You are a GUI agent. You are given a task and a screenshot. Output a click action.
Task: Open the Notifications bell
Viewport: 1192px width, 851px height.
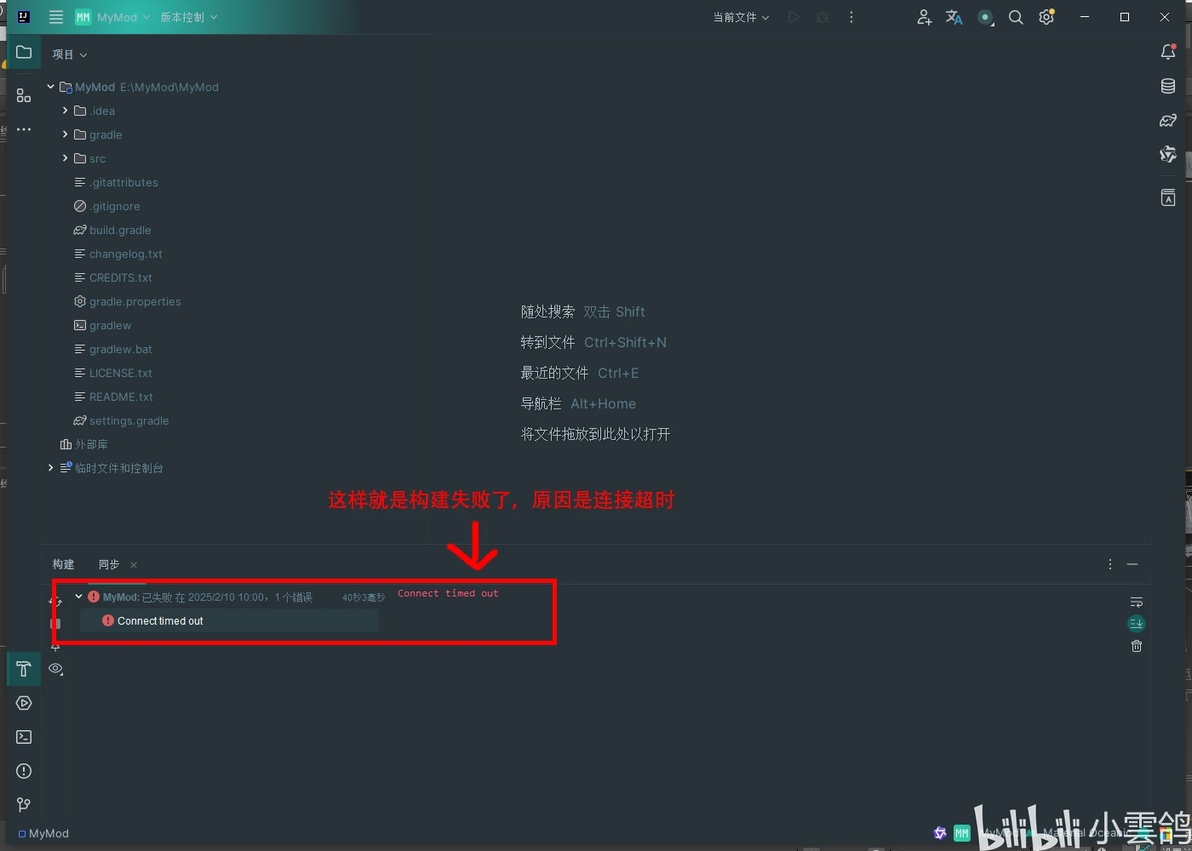[x=1168, y=52]
